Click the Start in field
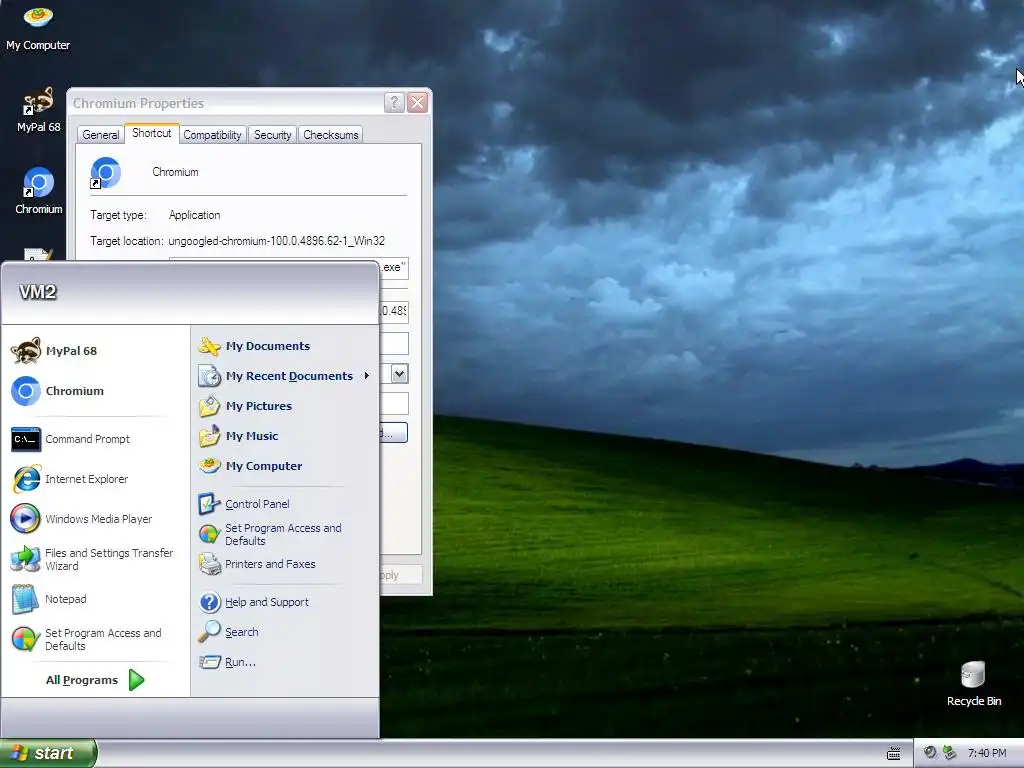Screen dimensions: 1024x768 (393, 311)
